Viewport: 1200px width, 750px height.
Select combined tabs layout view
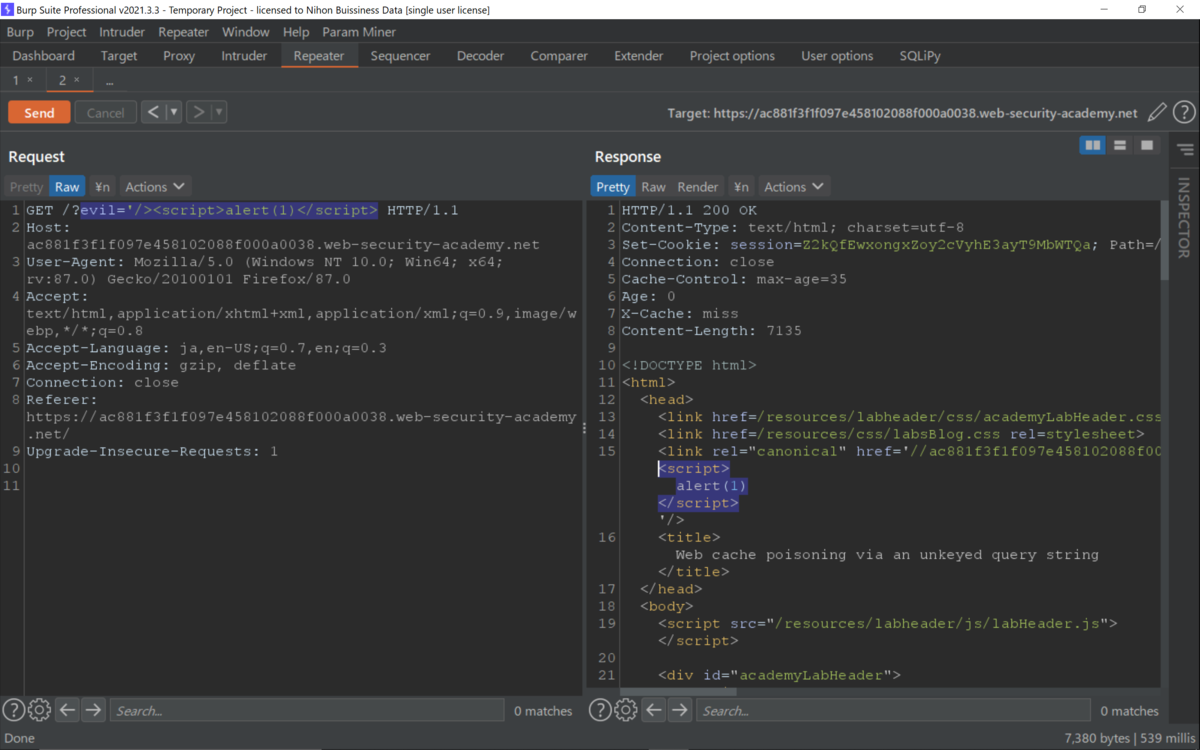click(1147, 146)
